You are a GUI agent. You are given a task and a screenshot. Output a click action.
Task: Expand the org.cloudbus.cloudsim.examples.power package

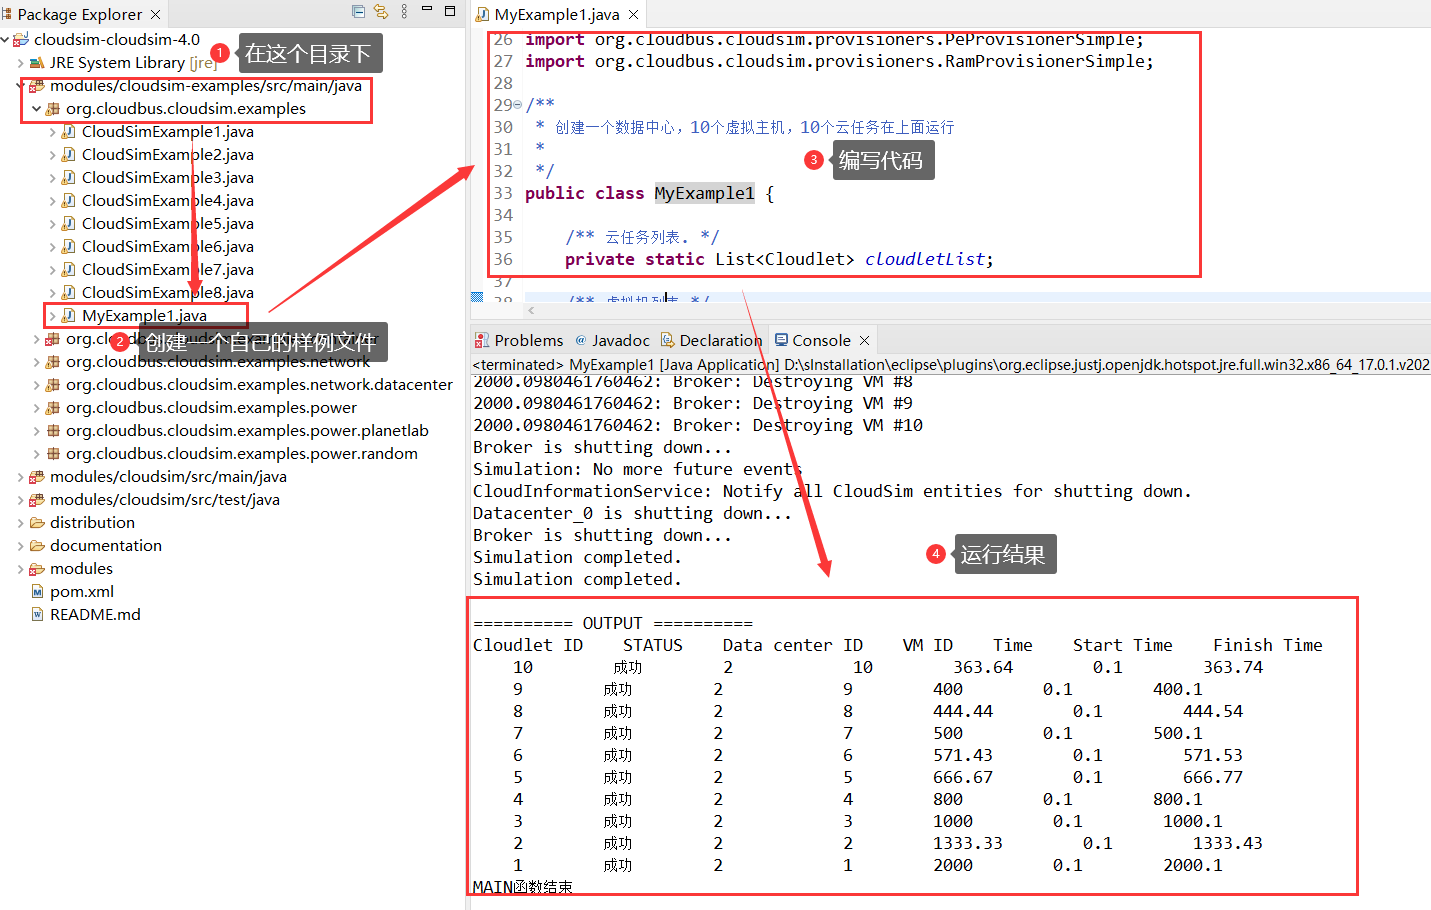tap(36, 408)
